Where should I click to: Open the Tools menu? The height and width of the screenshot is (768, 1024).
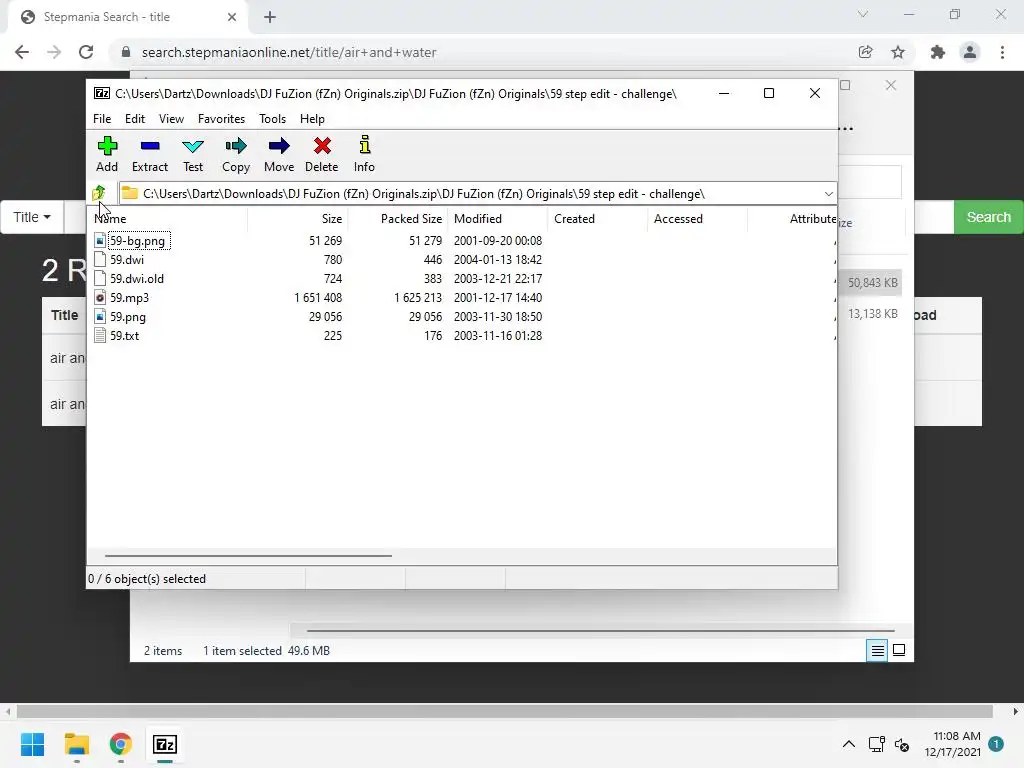(272, 119)
